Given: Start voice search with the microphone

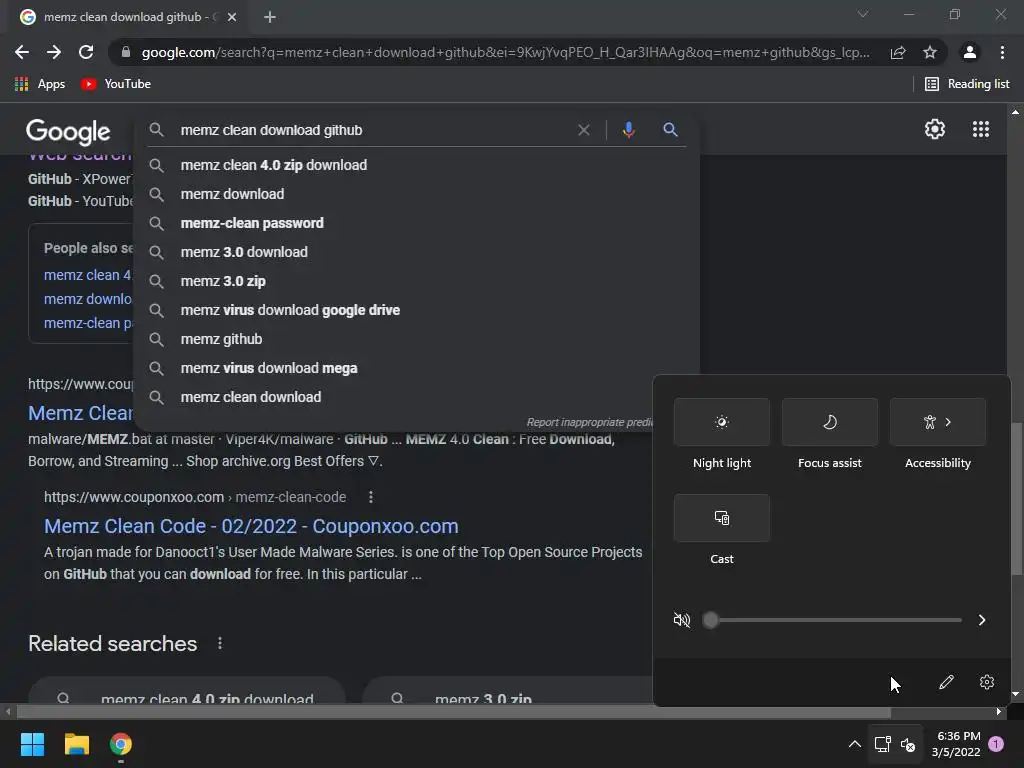Looking at the screenshot, I should (x=628, y=130).
